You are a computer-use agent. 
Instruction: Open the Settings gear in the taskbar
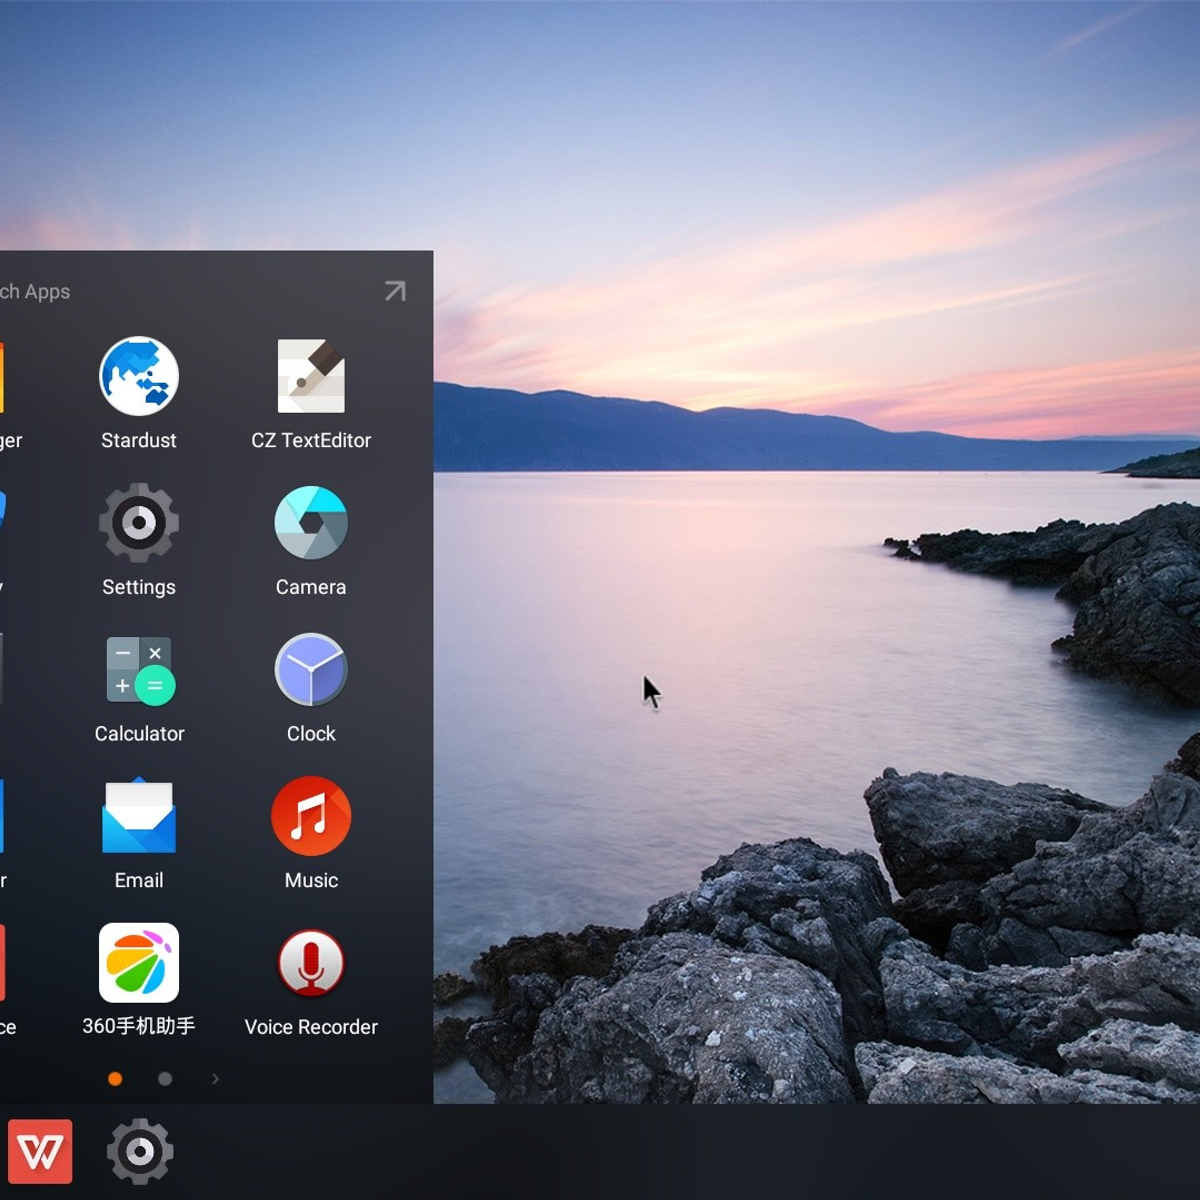coord(140,1152)
